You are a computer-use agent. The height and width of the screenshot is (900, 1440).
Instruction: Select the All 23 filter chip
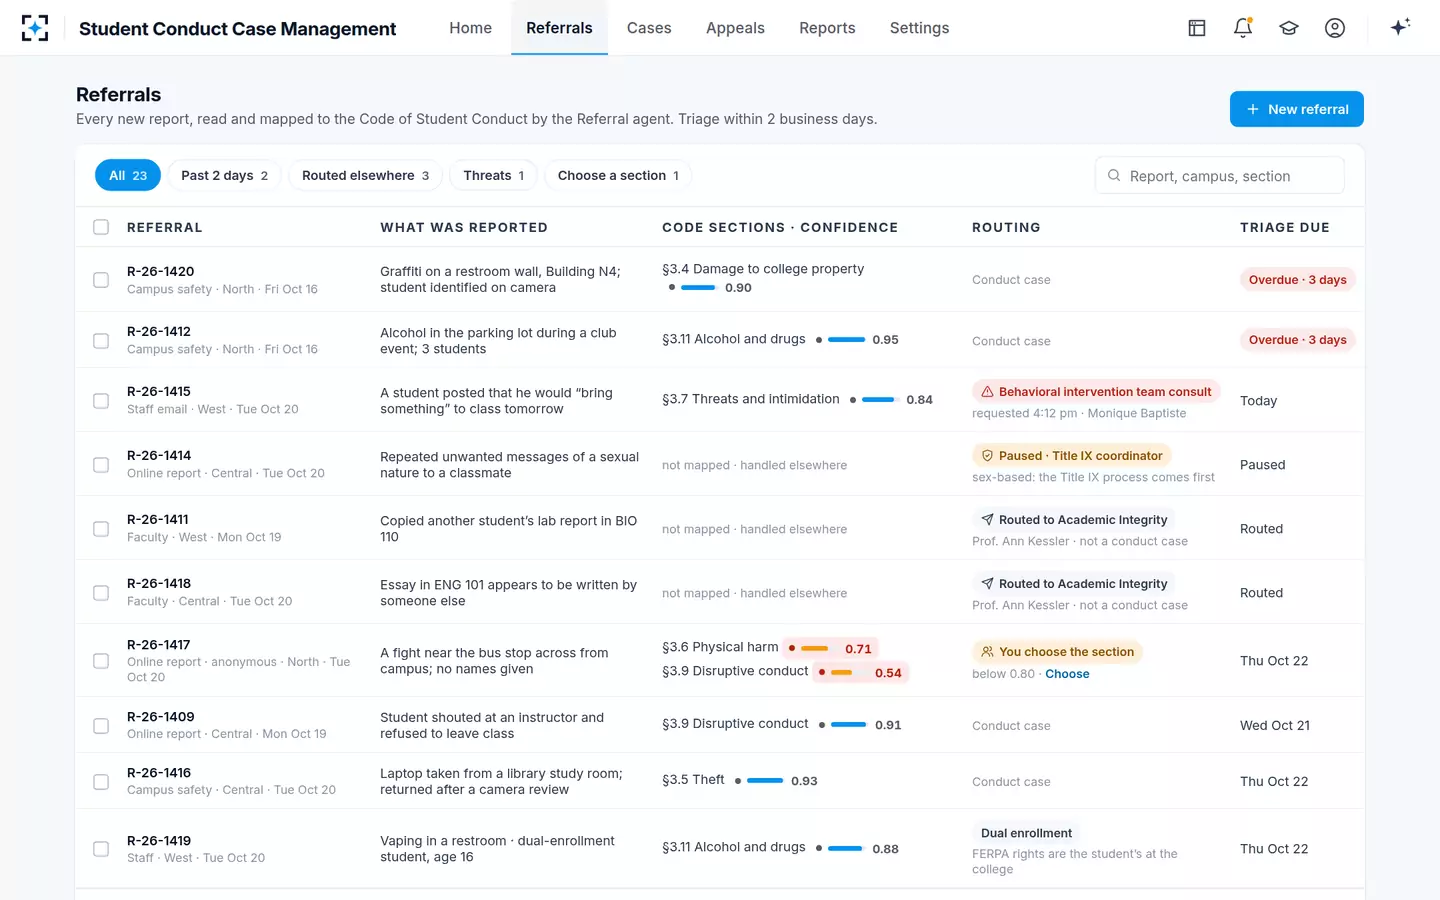point(128,175)
